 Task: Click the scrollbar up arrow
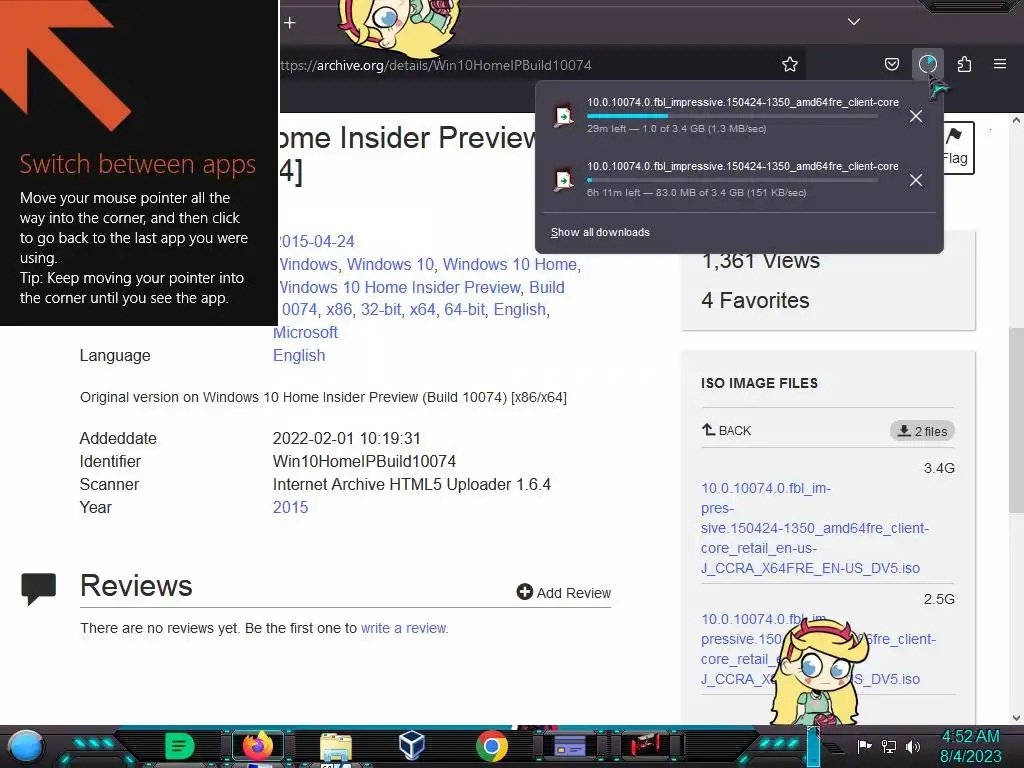click(x=1016, y=120)
